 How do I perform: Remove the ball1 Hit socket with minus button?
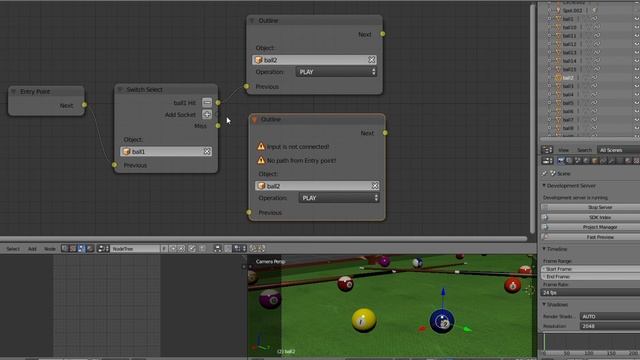[x=207, y=102]
